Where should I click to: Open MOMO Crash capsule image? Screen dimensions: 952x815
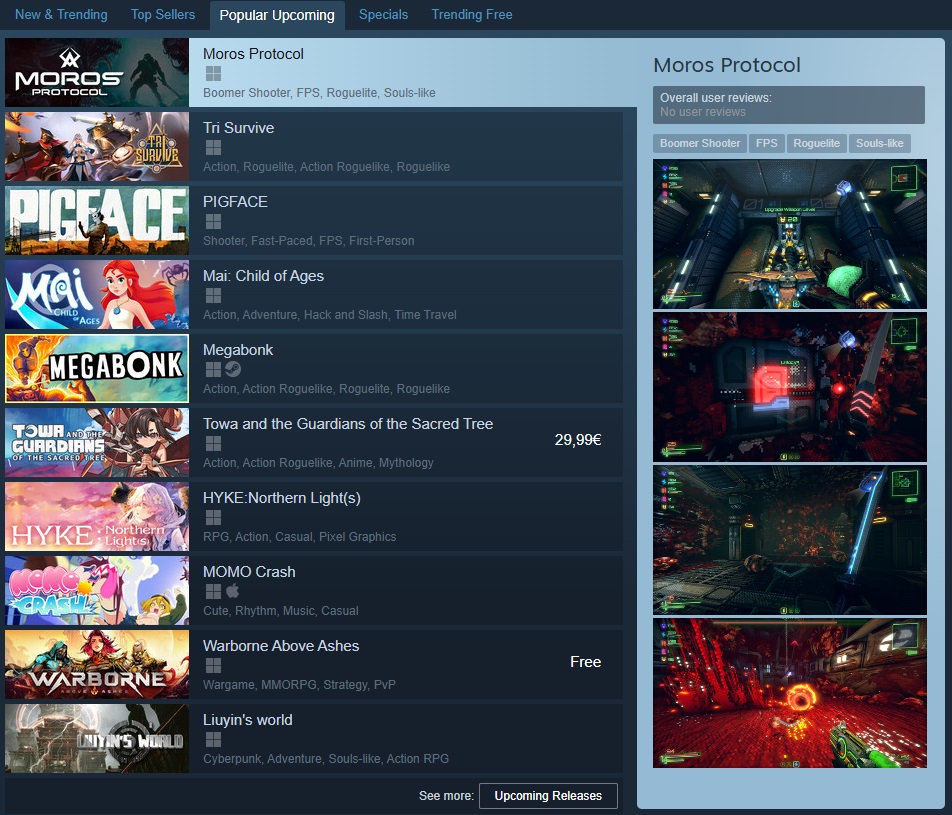(97, 591)
